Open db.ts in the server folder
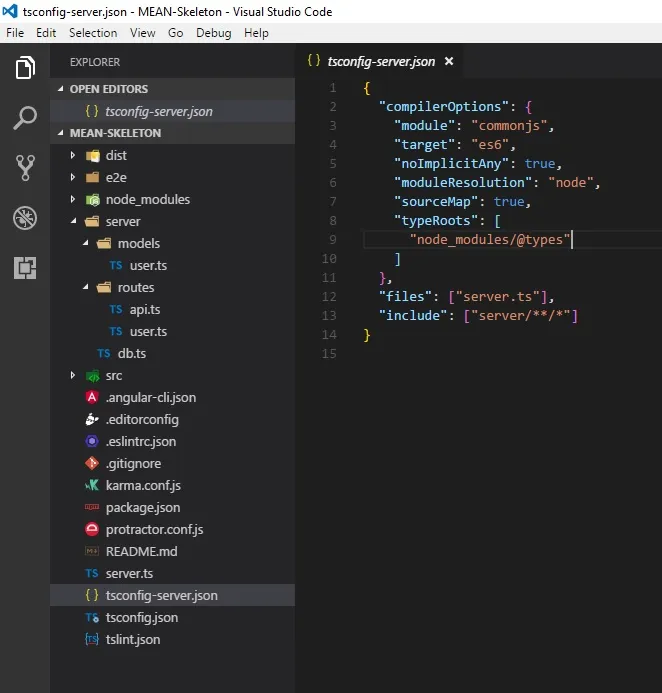 [x=172, y=354]
